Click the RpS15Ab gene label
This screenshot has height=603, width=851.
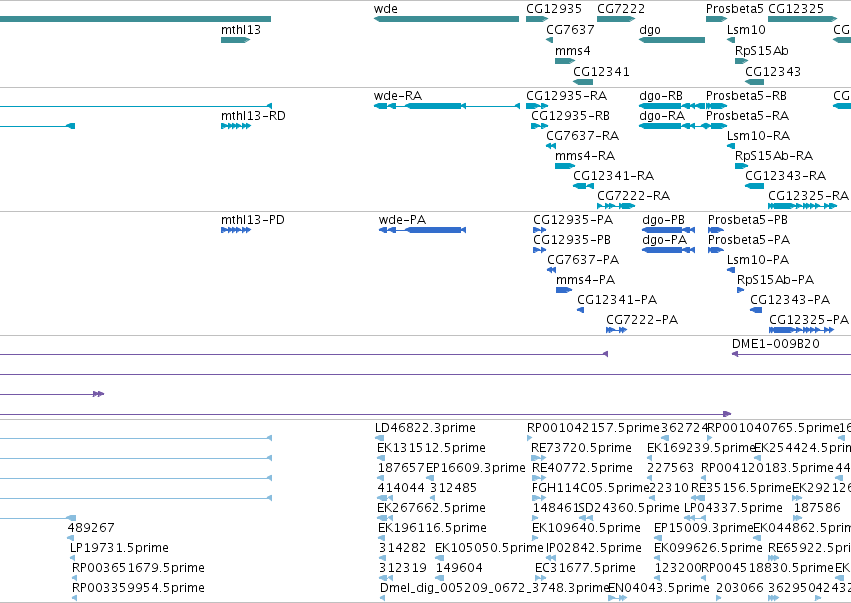[761, 50]
